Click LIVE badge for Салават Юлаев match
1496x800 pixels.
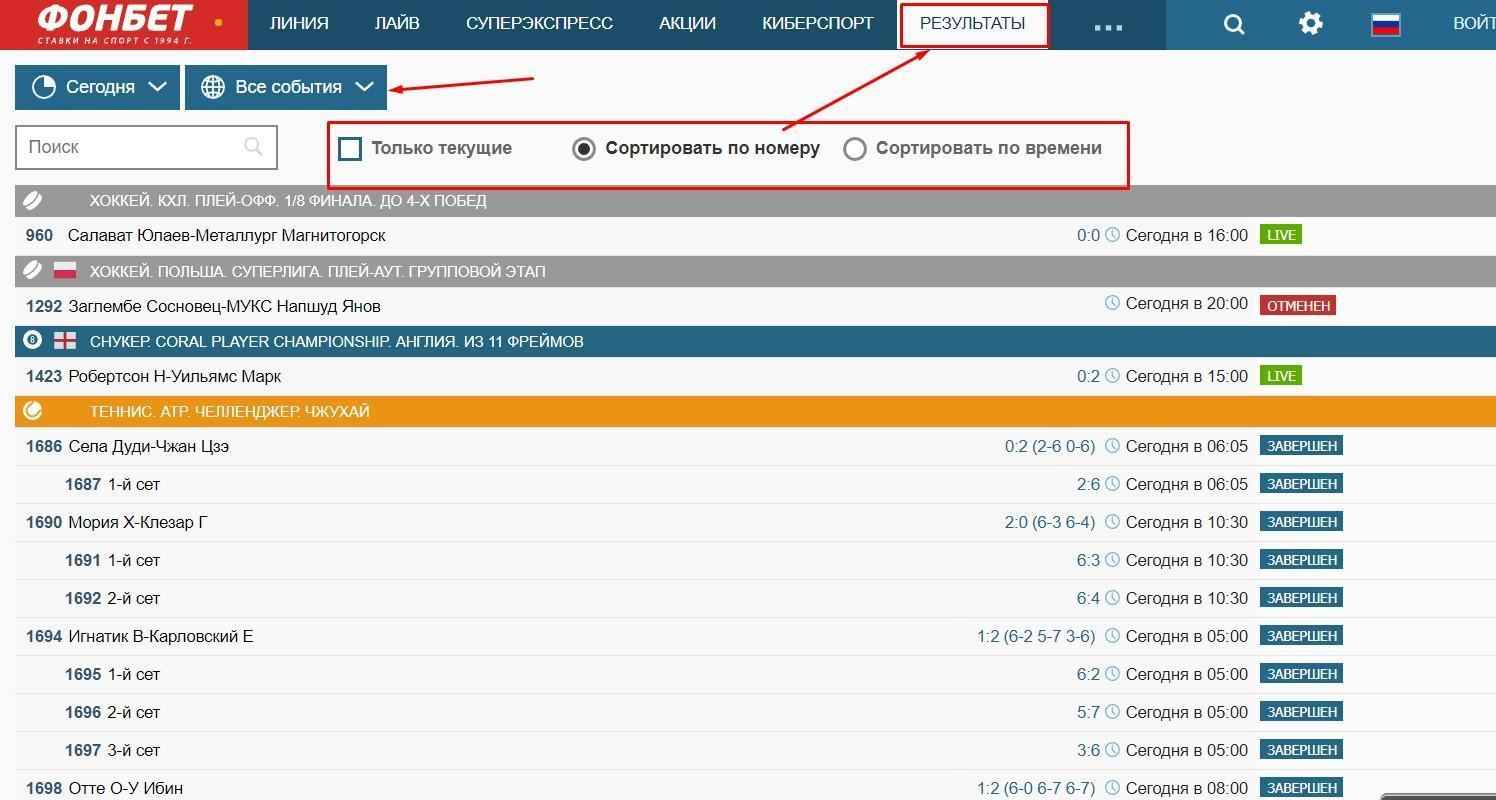tap(1281, 235)
